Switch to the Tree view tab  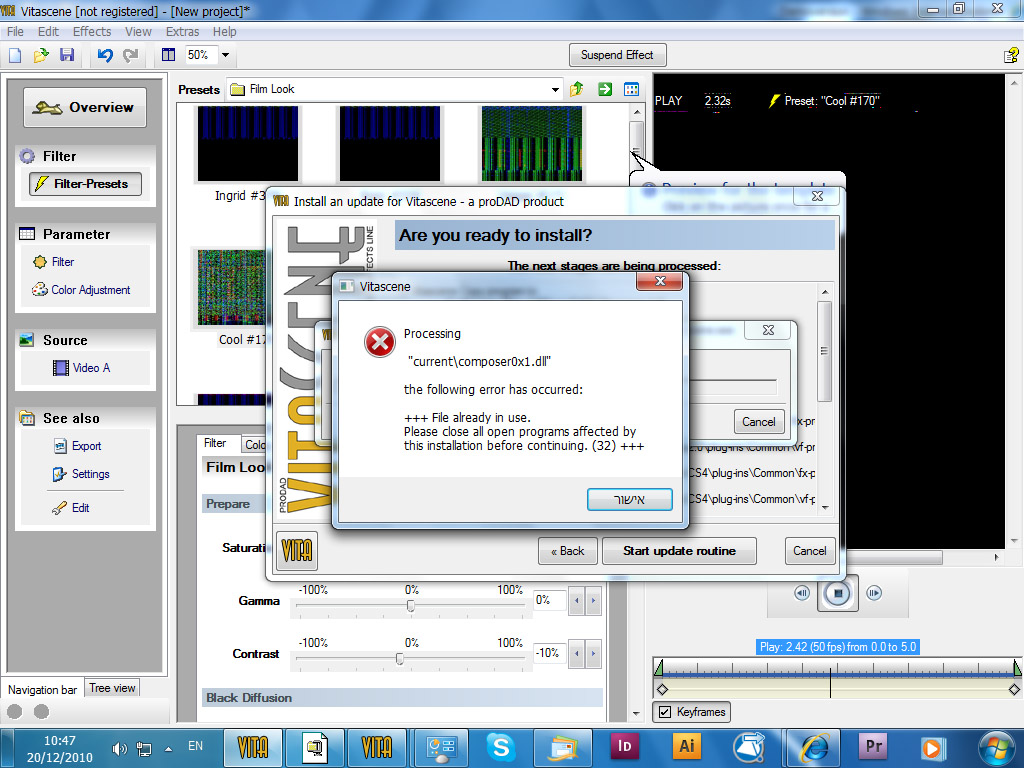point(112,688)
